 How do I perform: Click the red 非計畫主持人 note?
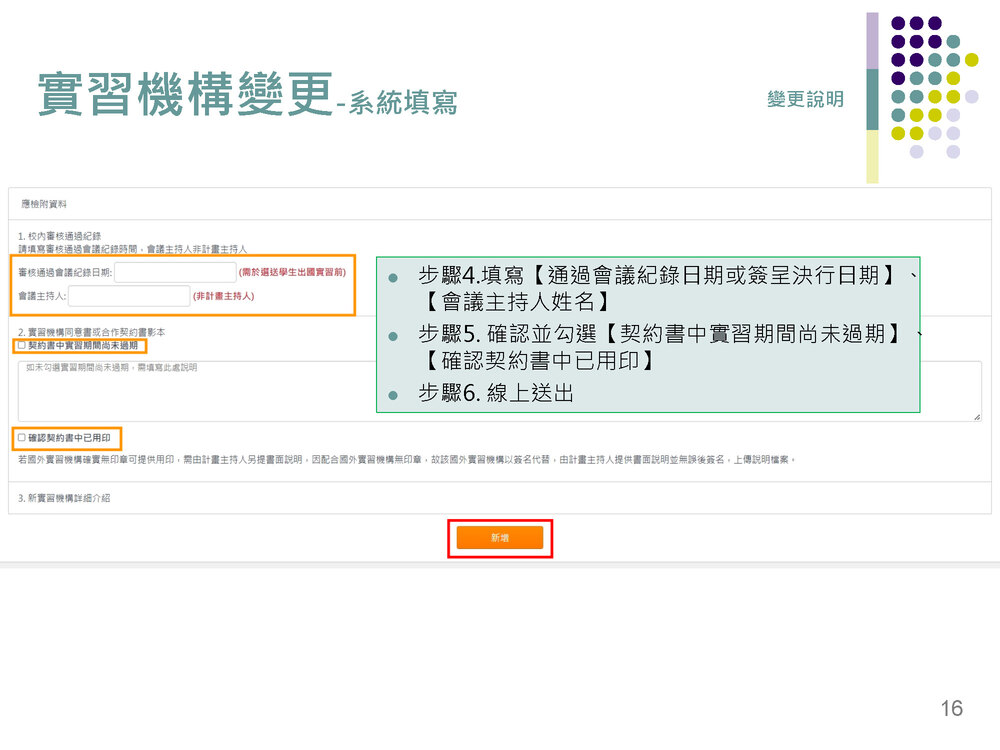[x=224, y=296]
